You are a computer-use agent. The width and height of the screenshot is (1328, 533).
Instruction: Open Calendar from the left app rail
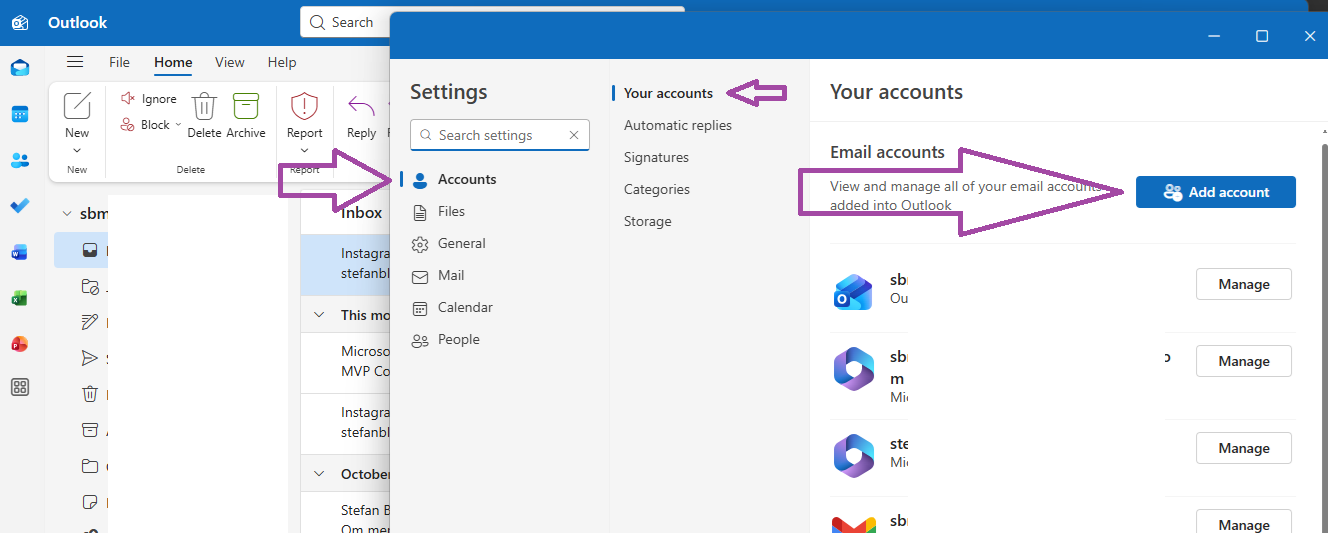pos(20,114)
